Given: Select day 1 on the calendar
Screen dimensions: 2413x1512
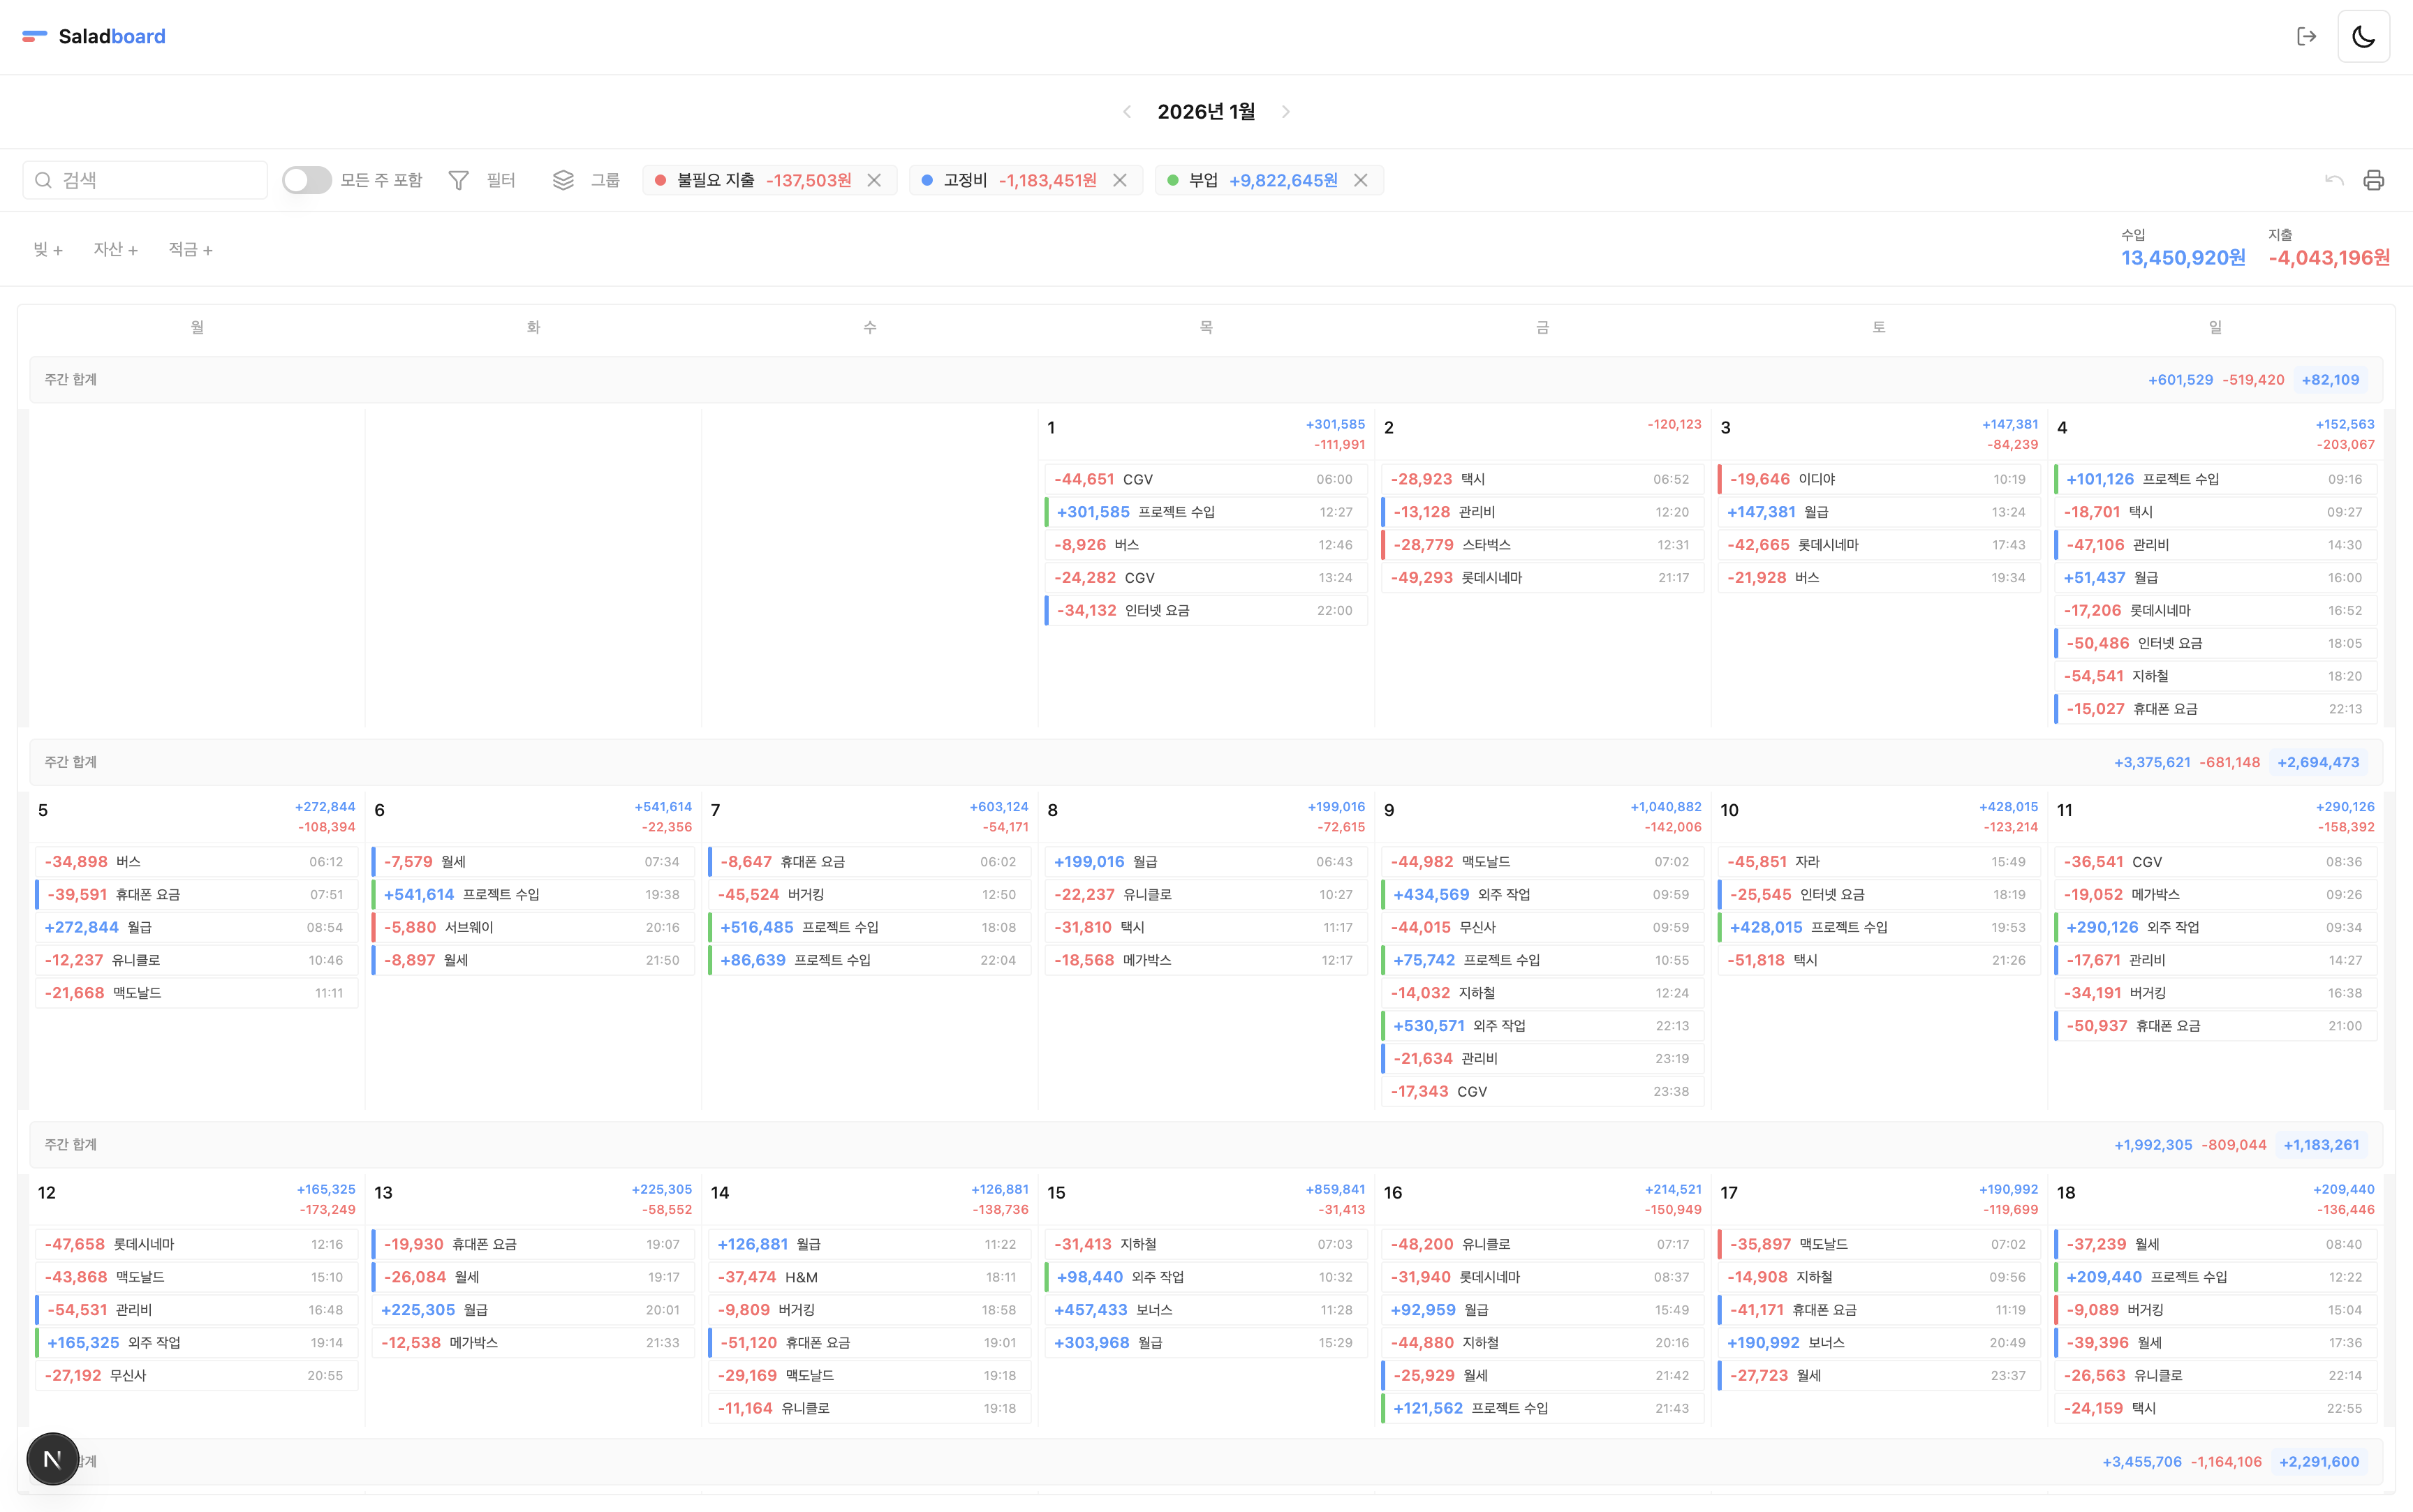Looking at the screenshot, I should point(1051,428).
